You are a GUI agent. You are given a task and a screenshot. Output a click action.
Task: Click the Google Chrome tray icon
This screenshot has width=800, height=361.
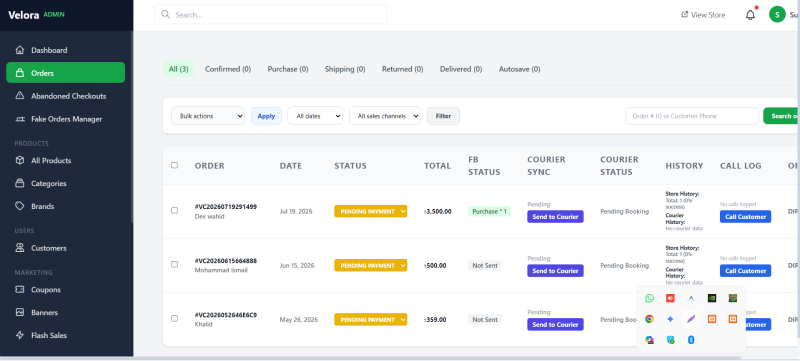[x=649, y=319]
